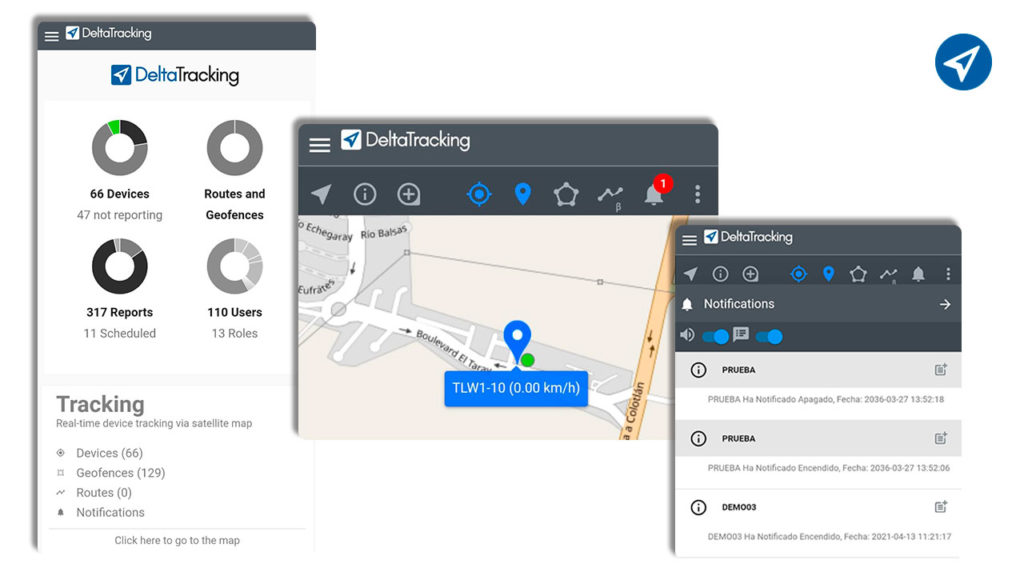Viewport: 1024px width, 576px height.
Task: Click plus-circle icon in Notifications window toolbar
Action: tap(750, 274)
